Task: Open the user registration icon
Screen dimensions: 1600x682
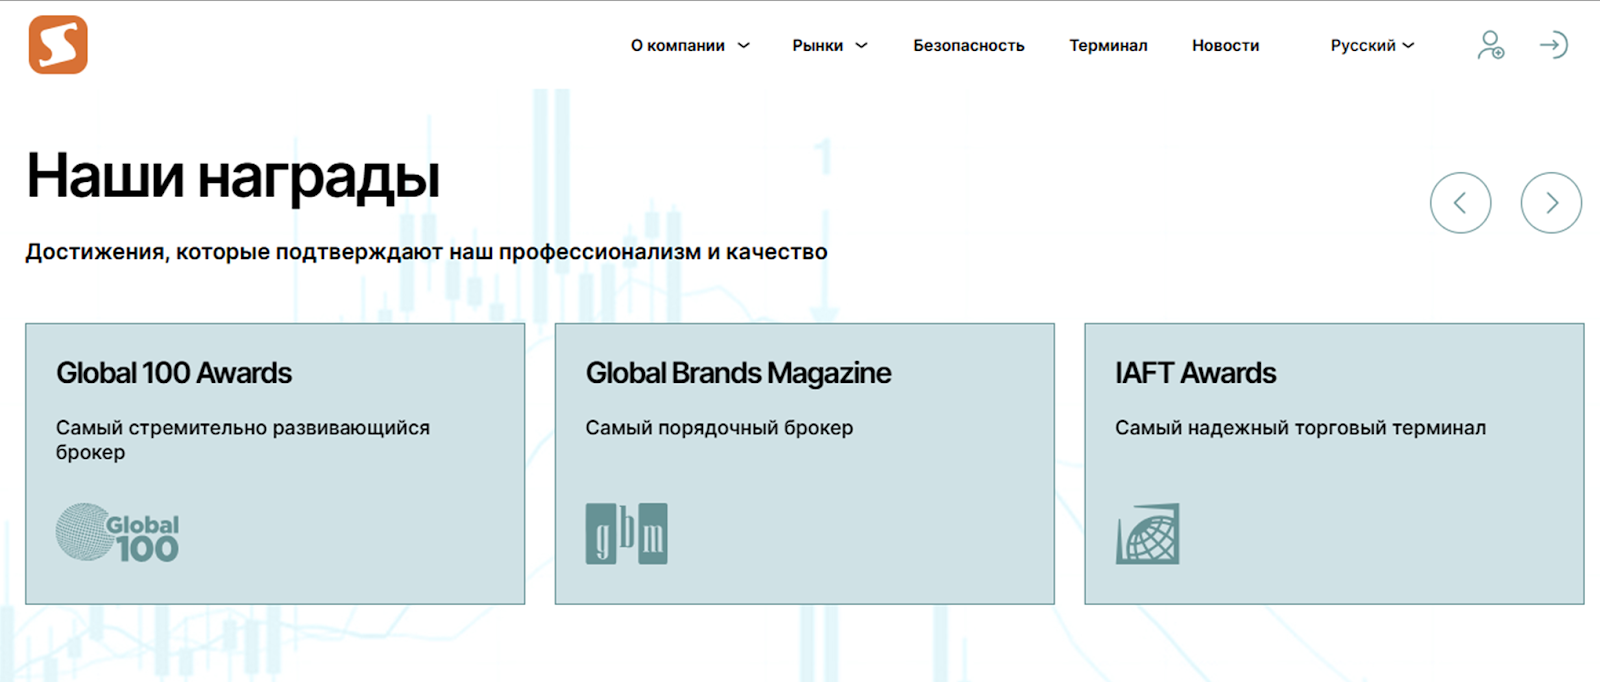Action: 1491,45
